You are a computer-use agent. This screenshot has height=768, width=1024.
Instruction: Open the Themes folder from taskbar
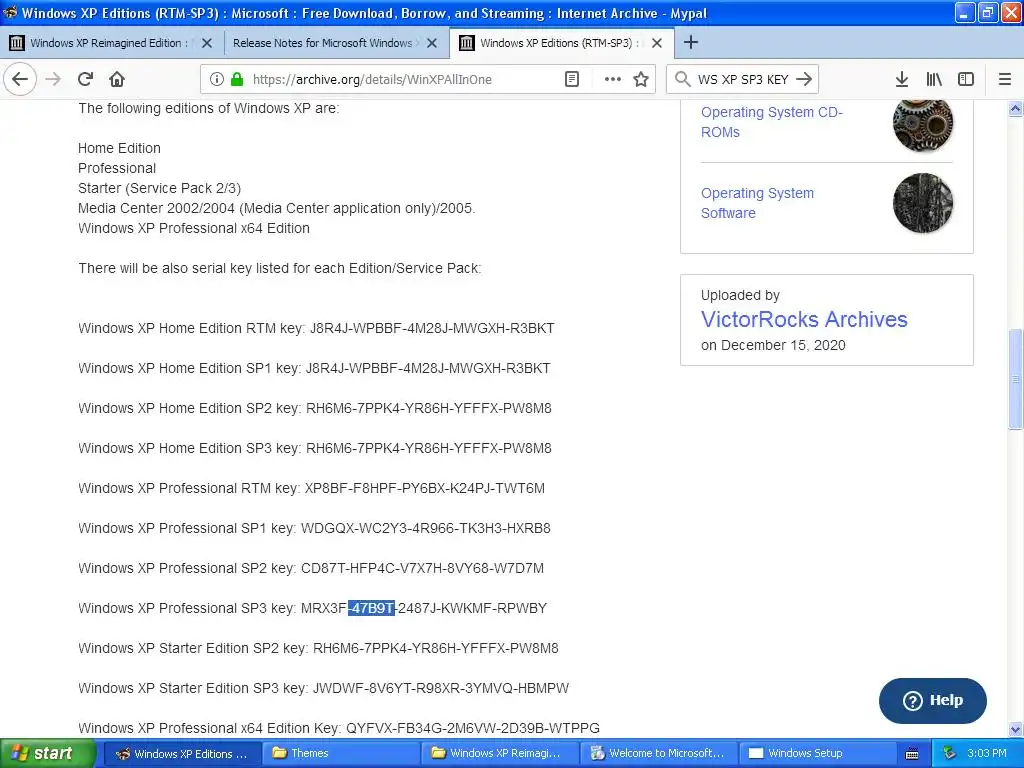341,754
